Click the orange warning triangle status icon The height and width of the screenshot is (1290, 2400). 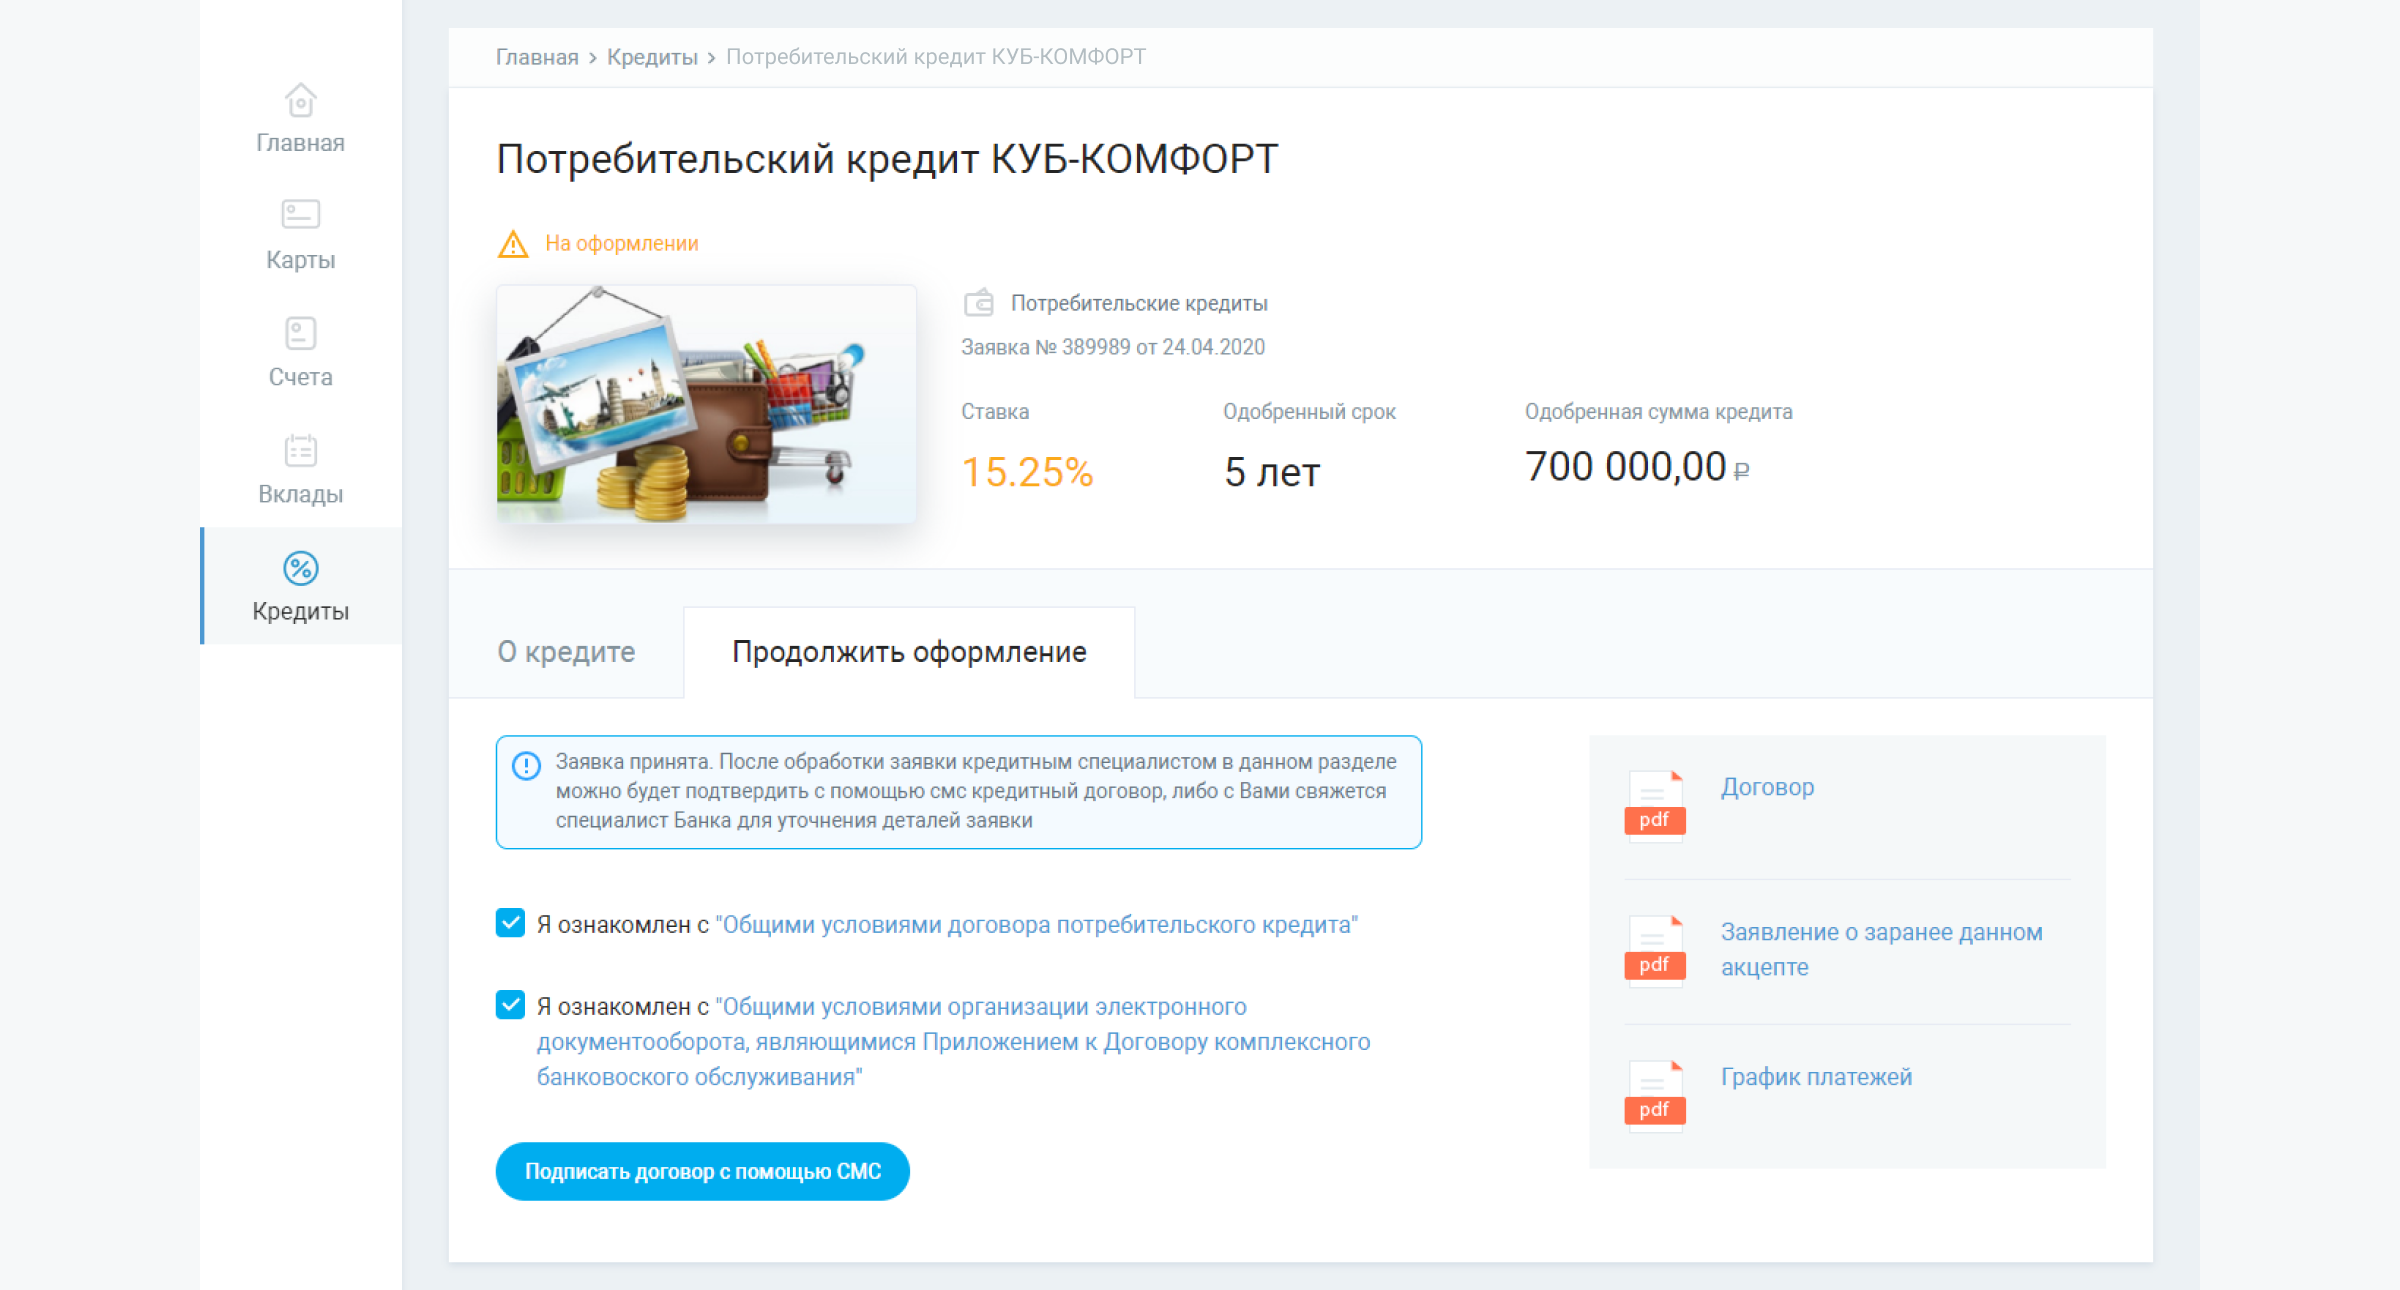(x=513, y=244)
